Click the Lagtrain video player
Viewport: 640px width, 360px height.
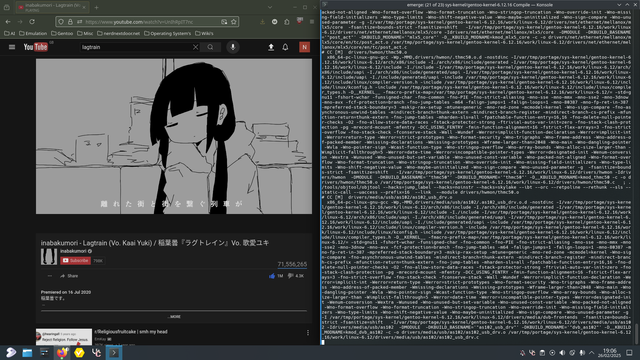click(x=174, y=136)
